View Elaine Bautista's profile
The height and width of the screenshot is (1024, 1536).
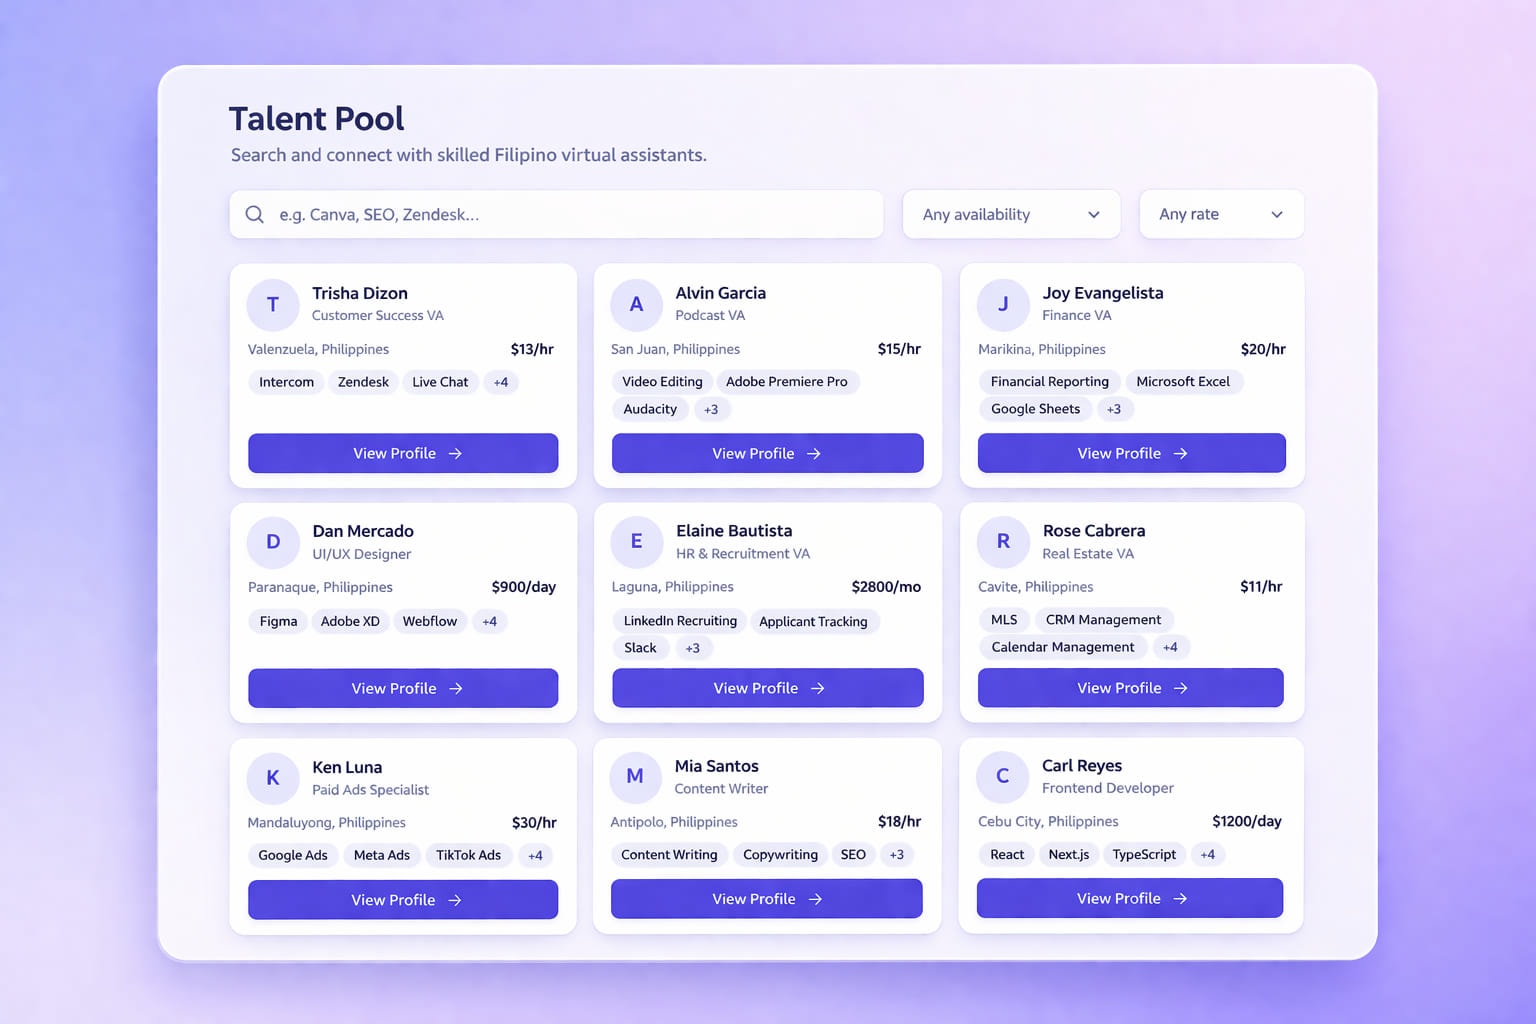tap(766, 687)
